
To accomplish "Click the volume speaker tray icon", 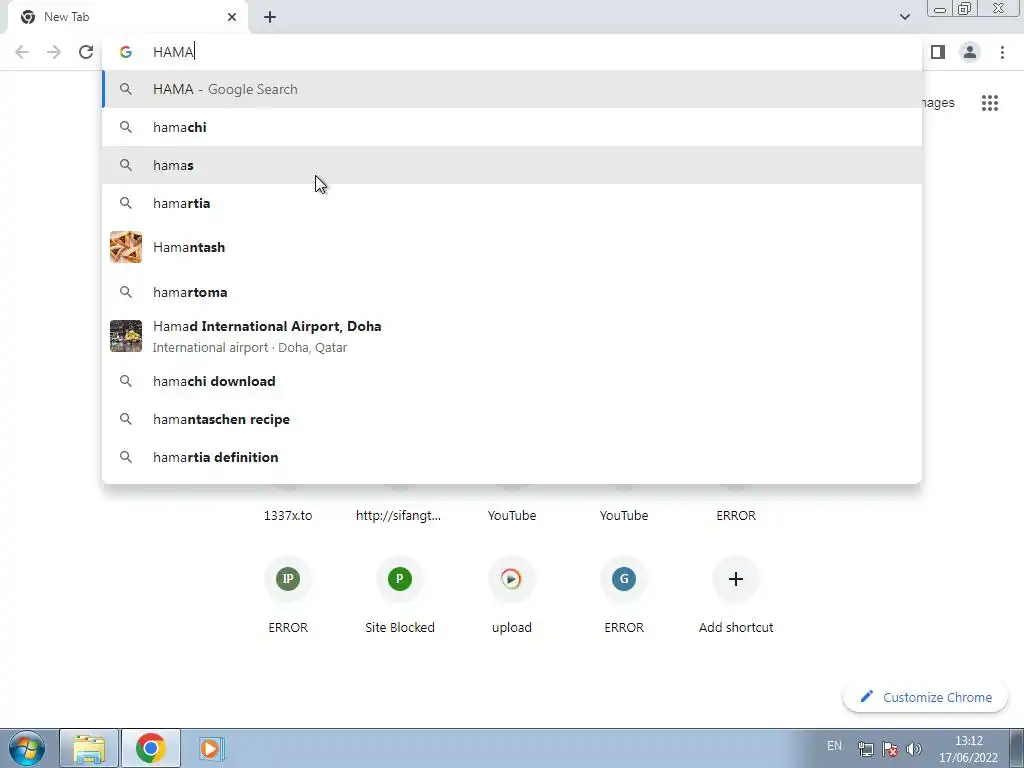I will (914, 749).
